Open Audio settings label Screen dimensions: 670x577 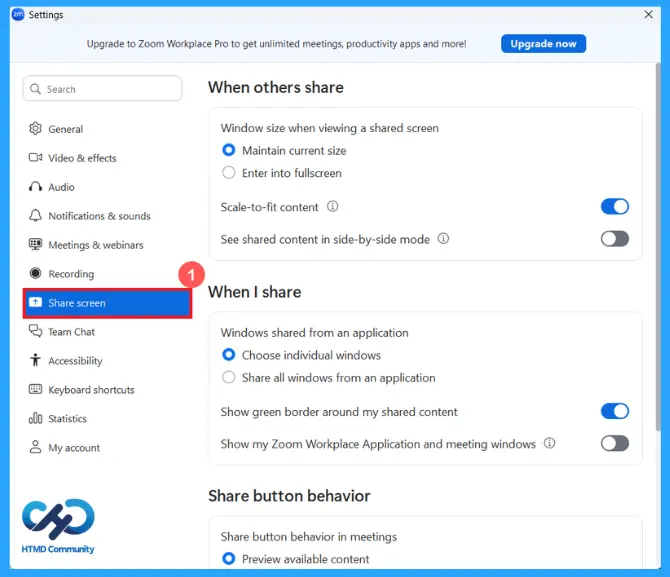(x=62, y=187)
